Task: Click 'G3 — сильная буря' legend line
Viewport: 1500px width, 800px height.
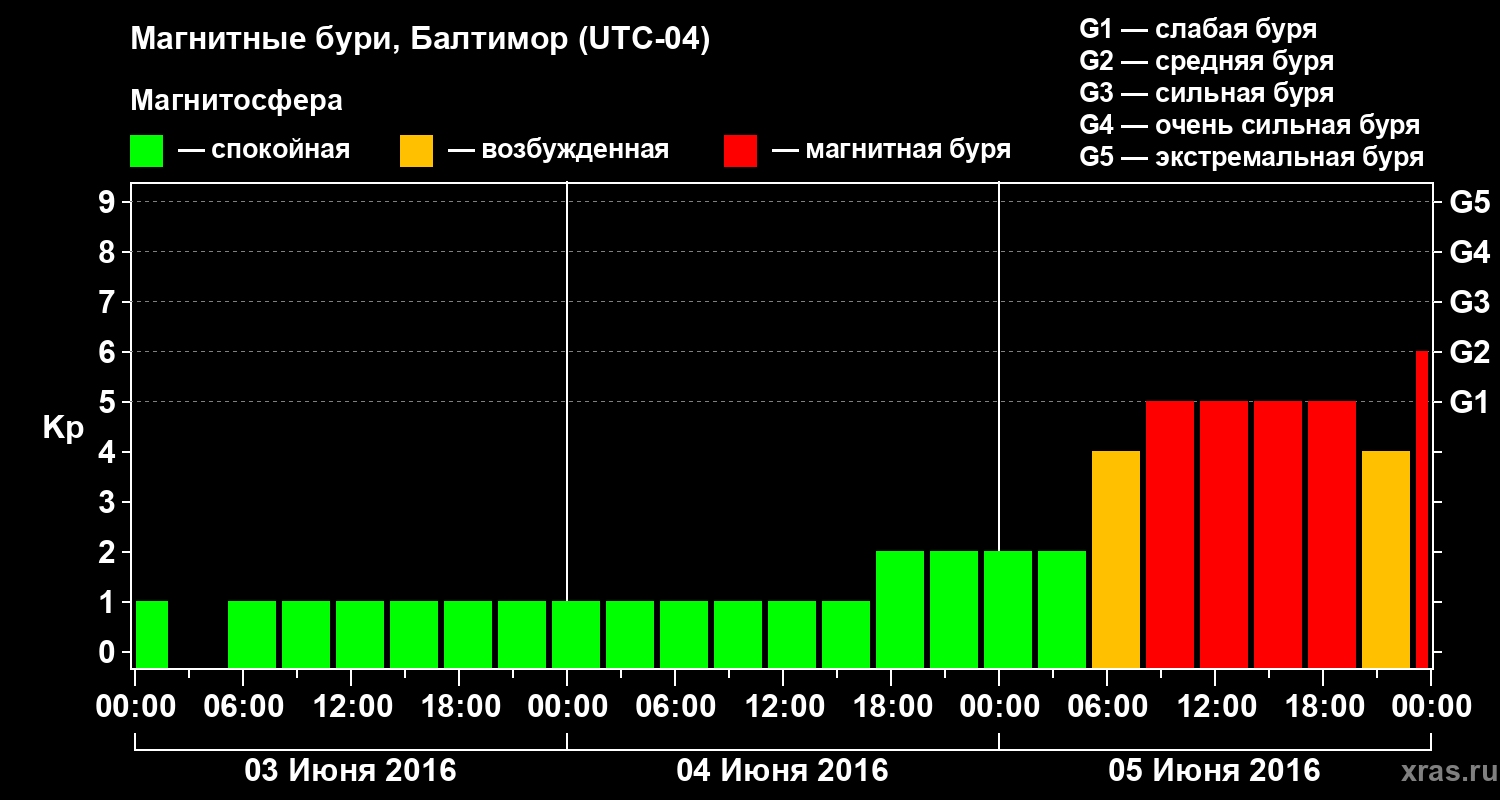Action: click(x=1207, y=93)
